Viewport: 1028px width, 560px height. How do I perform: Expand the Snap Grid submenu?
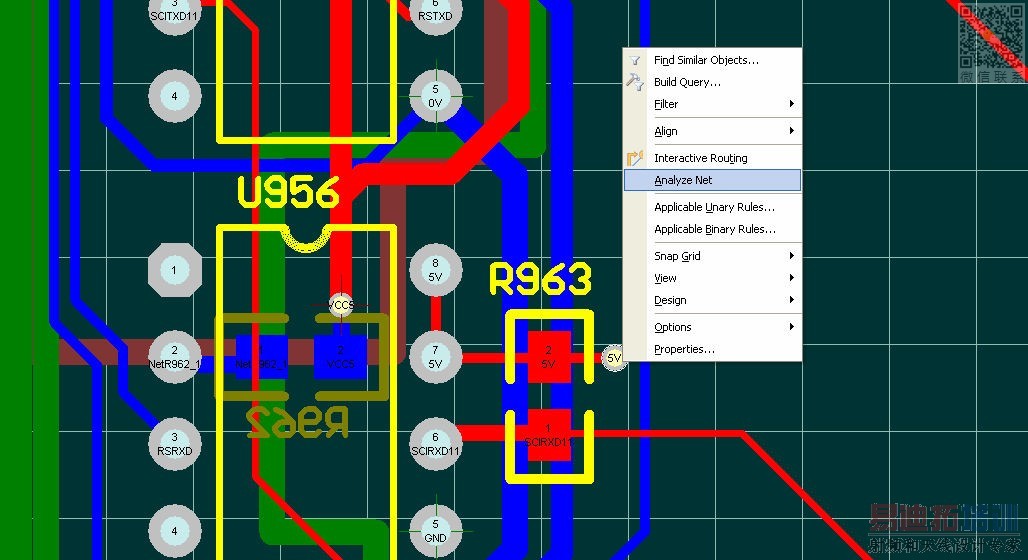click(x=712, y=256)
